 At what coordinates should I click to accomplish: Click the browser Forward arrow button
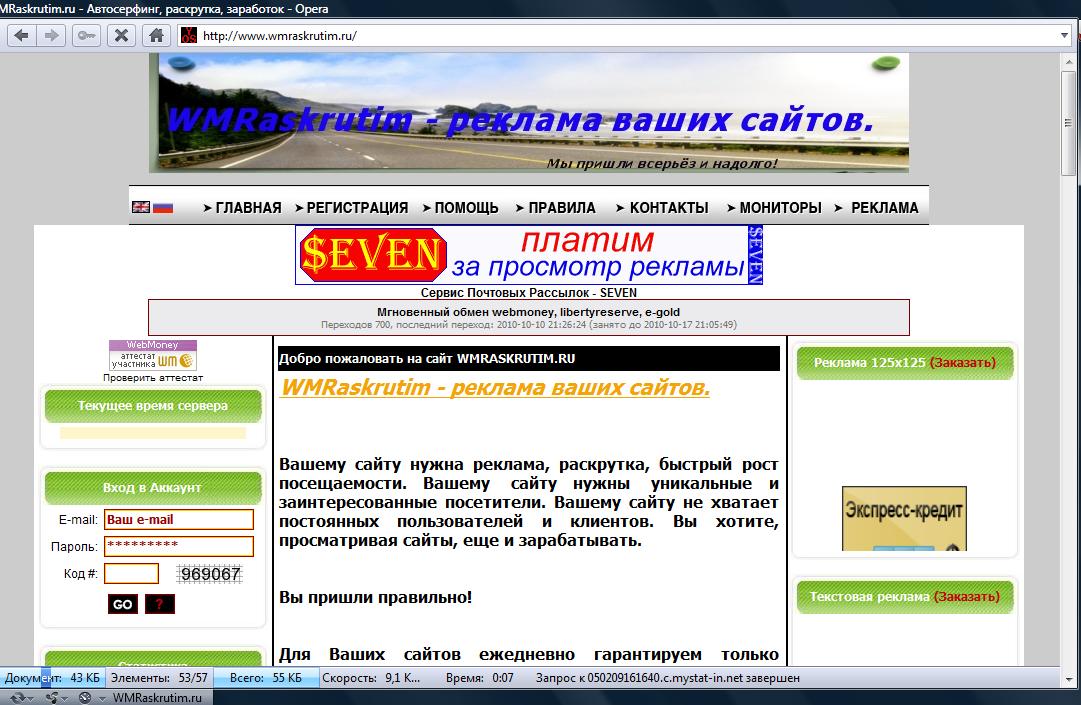pos(51,35)
